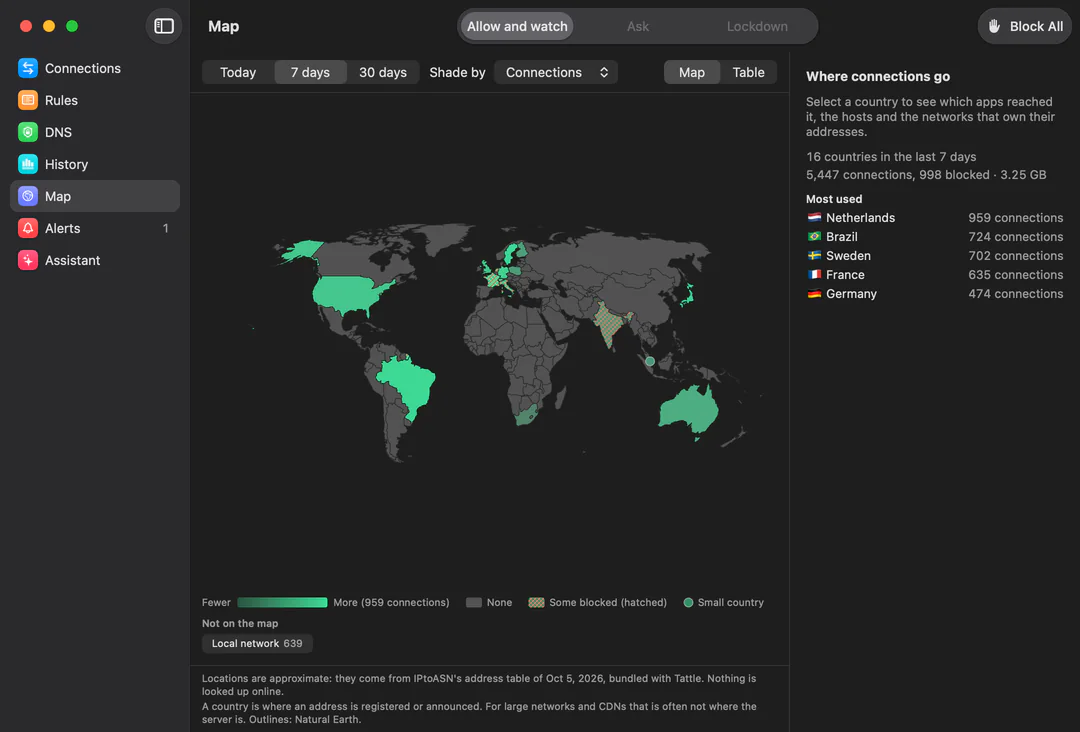Select South Africa on the map
This screenshot has height=732, width=1080.
(527, 415)
